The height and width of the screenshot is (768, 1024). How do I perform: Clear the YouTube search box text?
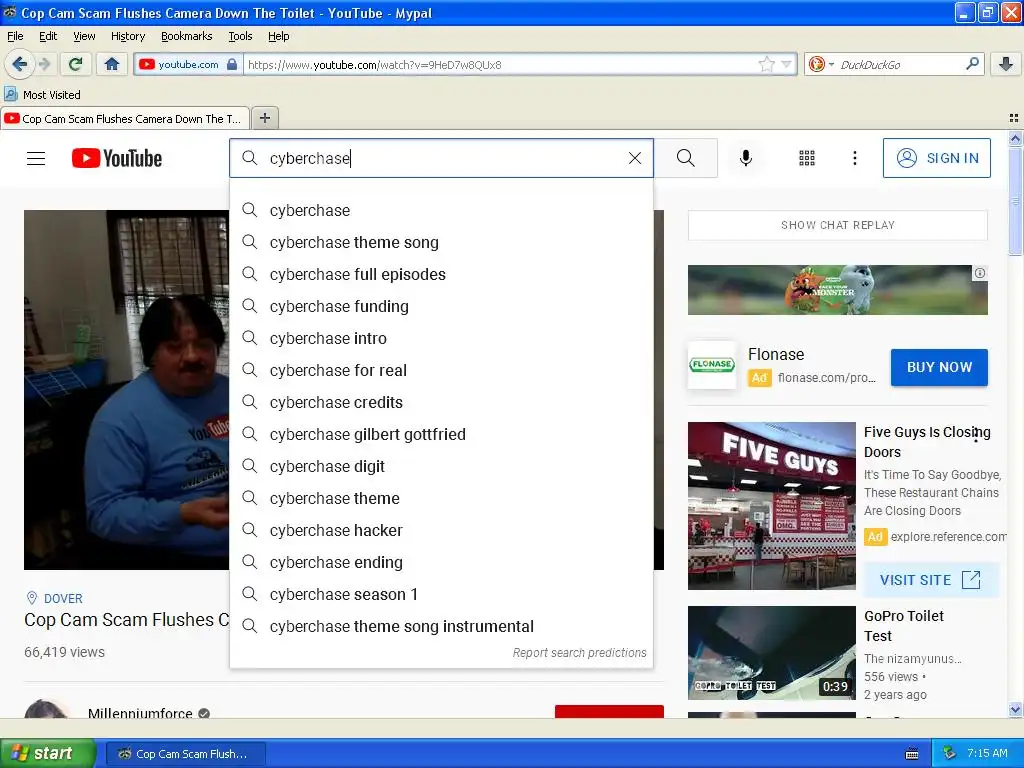point(635,158)
